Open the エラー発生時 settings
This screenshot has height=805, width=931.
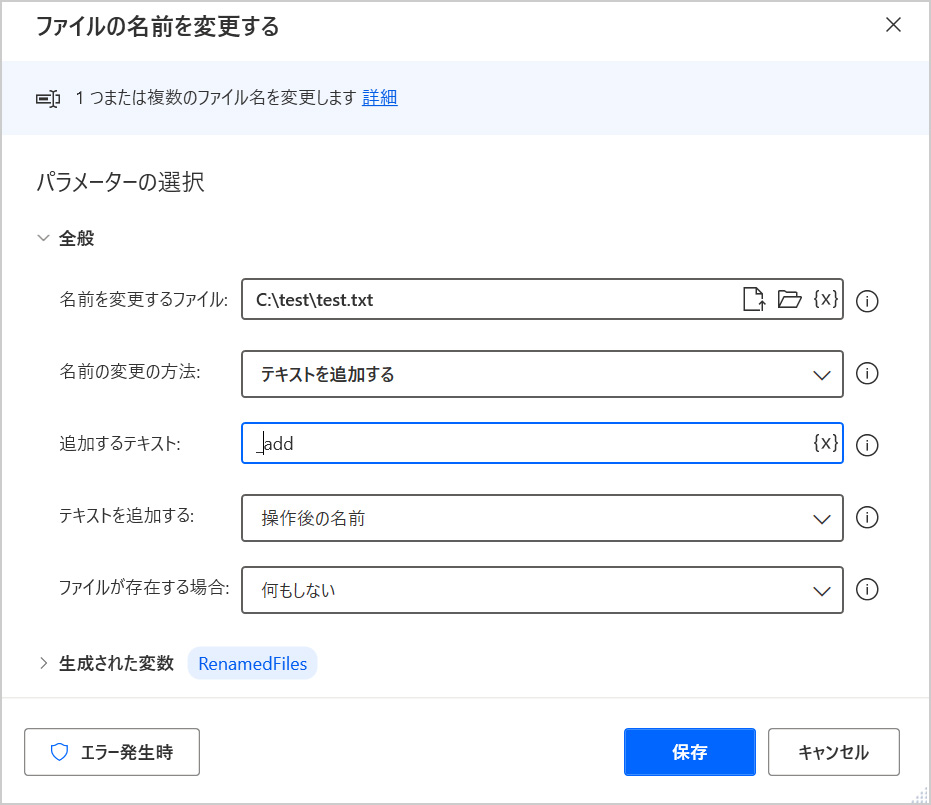tap(112, 752)
